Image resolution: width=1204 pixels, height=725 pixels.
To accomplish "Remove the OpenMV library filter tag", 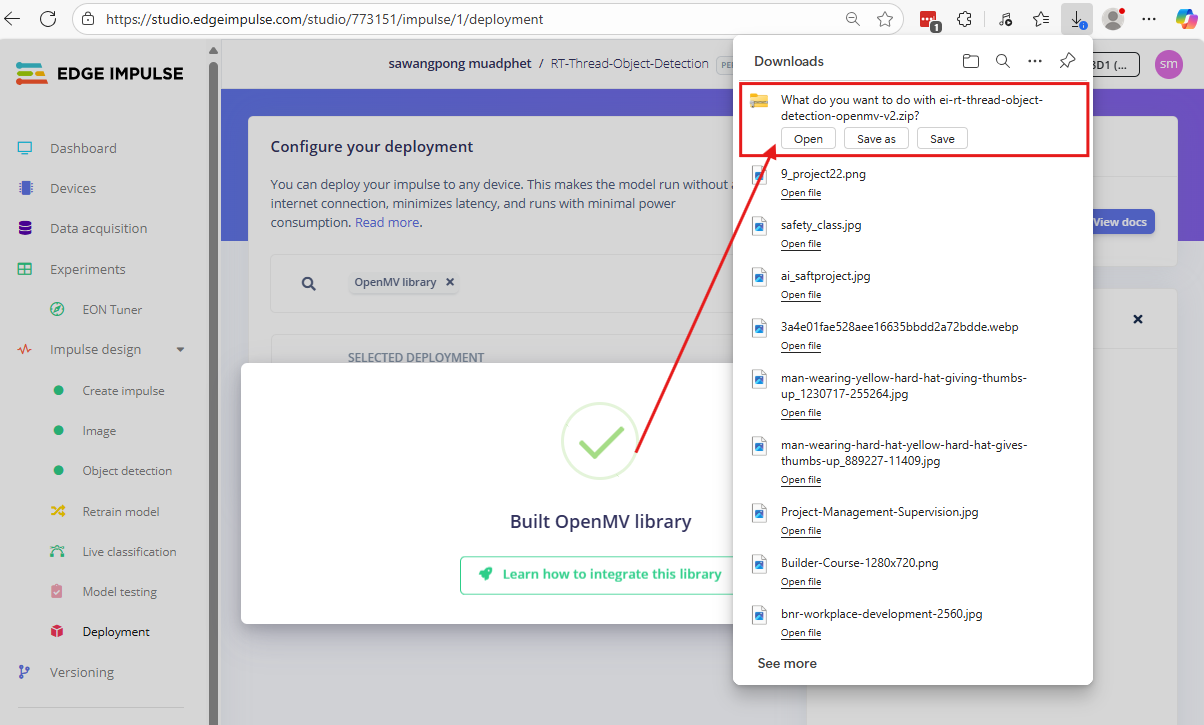I will [x=450, y=282].
